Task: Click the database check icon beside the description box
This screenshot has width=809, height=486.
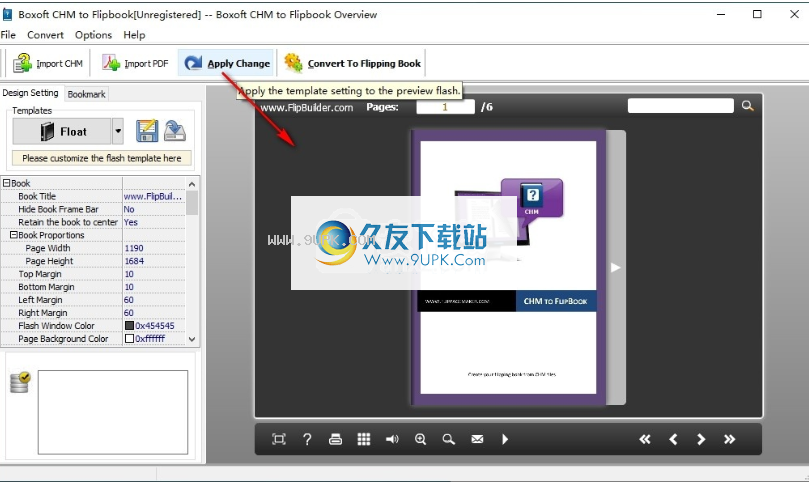Action: (20, 382)
